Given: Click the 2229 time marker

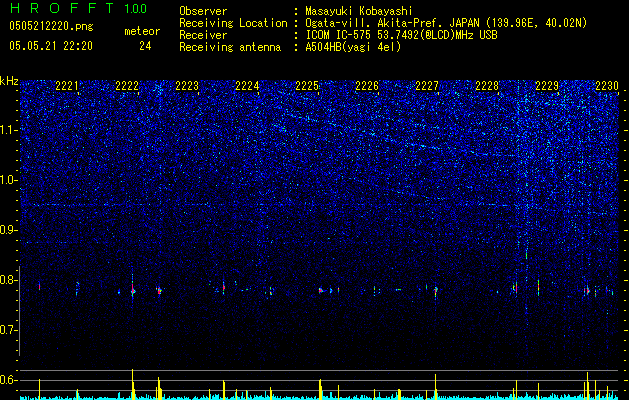Looking at the screenshot, I should 547,86.
